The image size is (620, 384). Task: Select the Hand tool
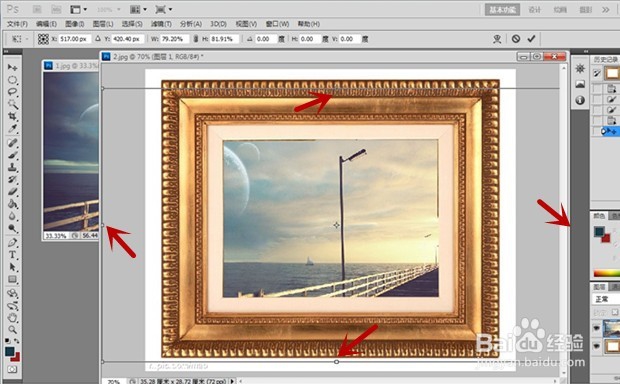(12, 318)
